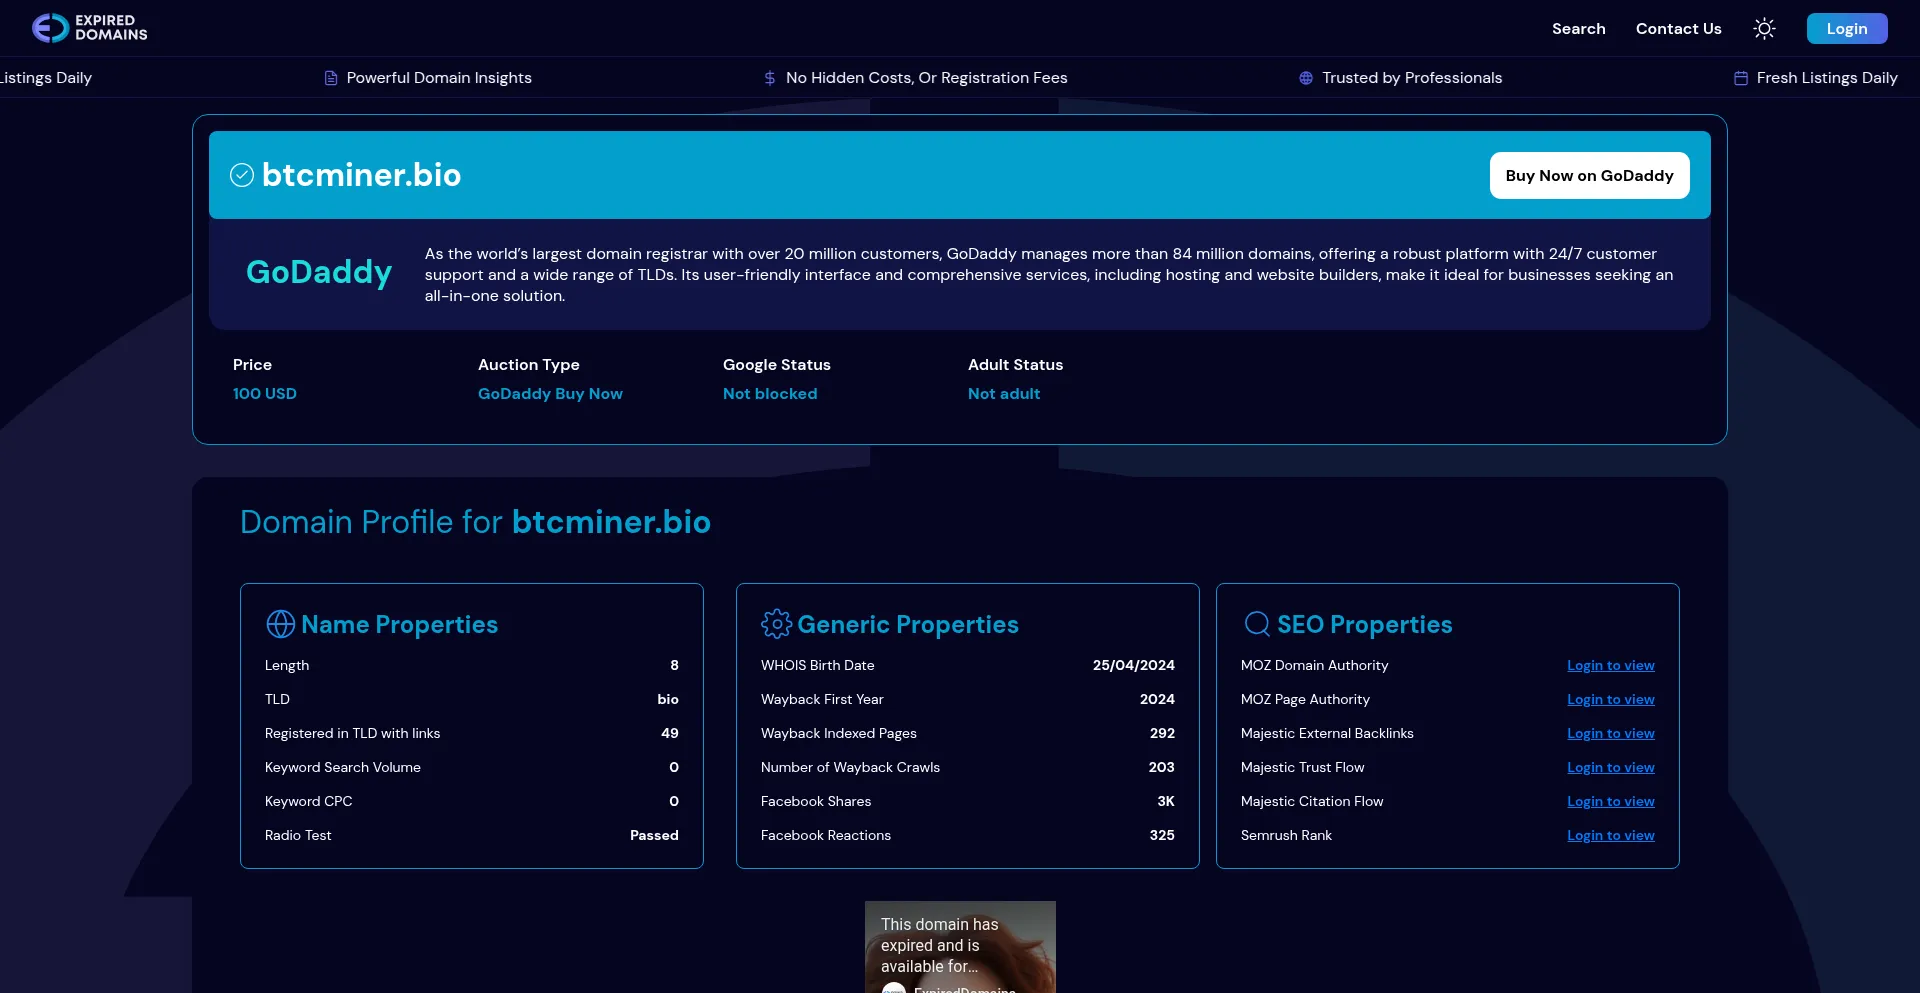Click the Not adult status value
The width and height of the screenshot is (1920, 993).
tap(1004, 394)
